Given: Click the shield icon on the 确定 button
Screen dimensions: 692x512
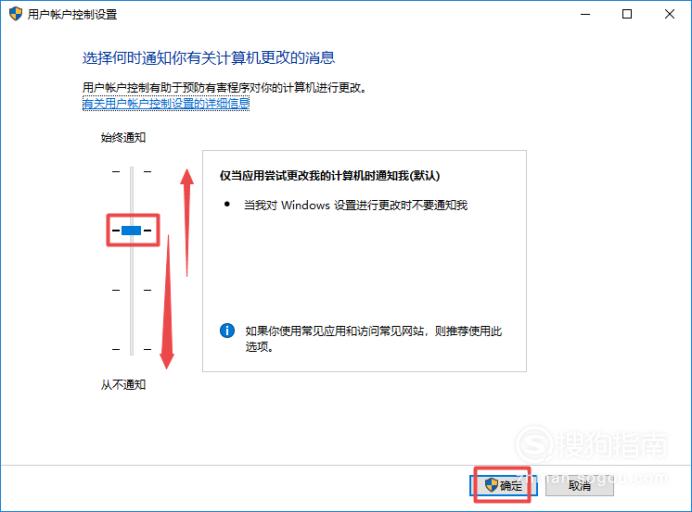Looking at the screenshot, I should click(x=491, y=485).
